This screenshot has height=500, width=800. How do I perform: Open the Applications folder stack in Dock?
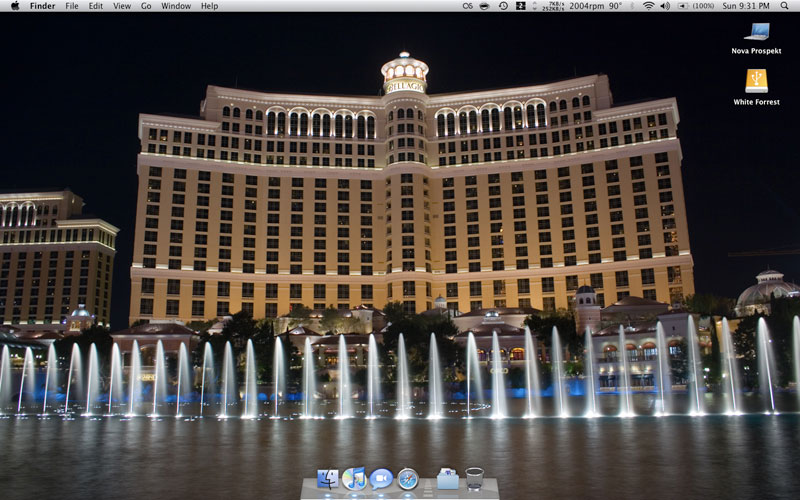pyautogui.click(x=447, y=479)
